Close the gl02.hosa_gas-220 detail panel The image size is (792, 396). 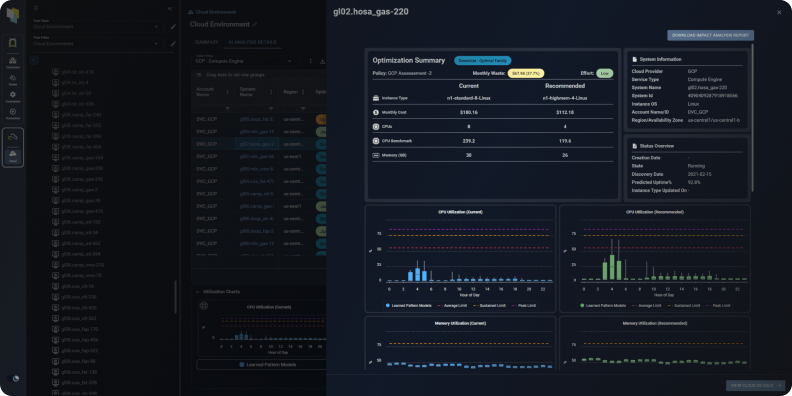pyautogui.click(x=779, y=12)
